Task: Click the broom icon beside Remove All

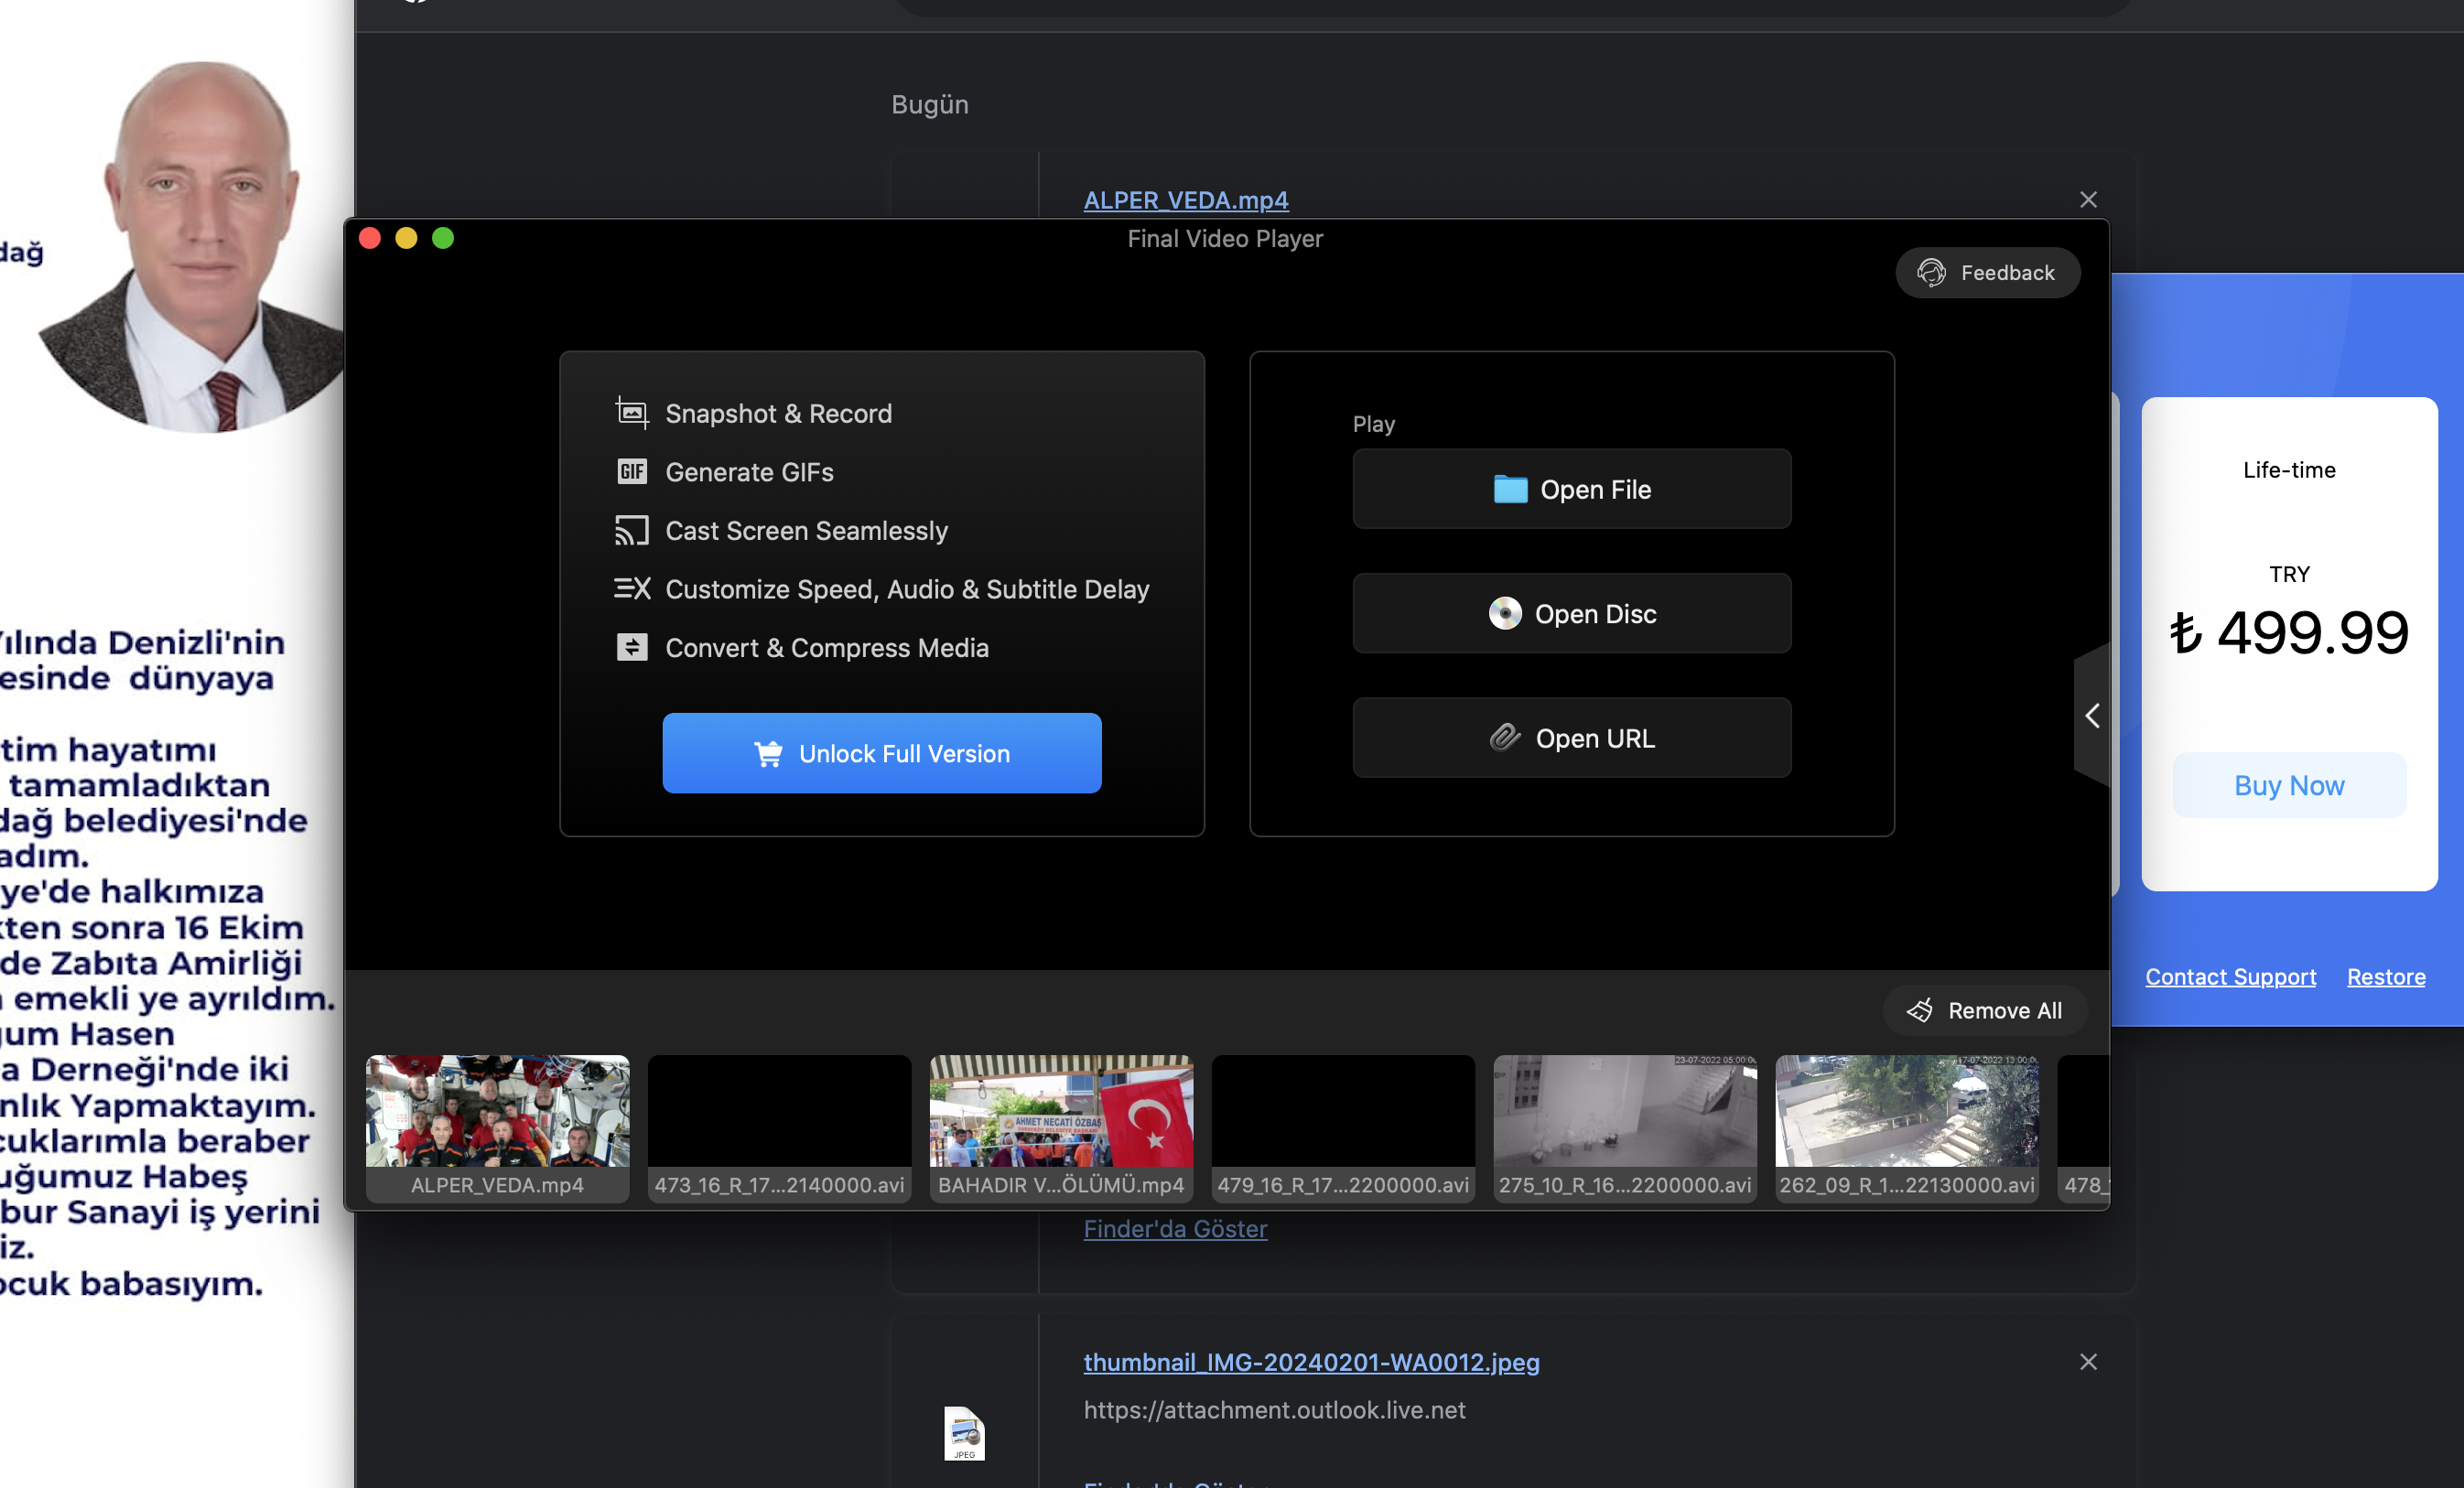Action: pyautogui.click(x=1919, y=1010)
